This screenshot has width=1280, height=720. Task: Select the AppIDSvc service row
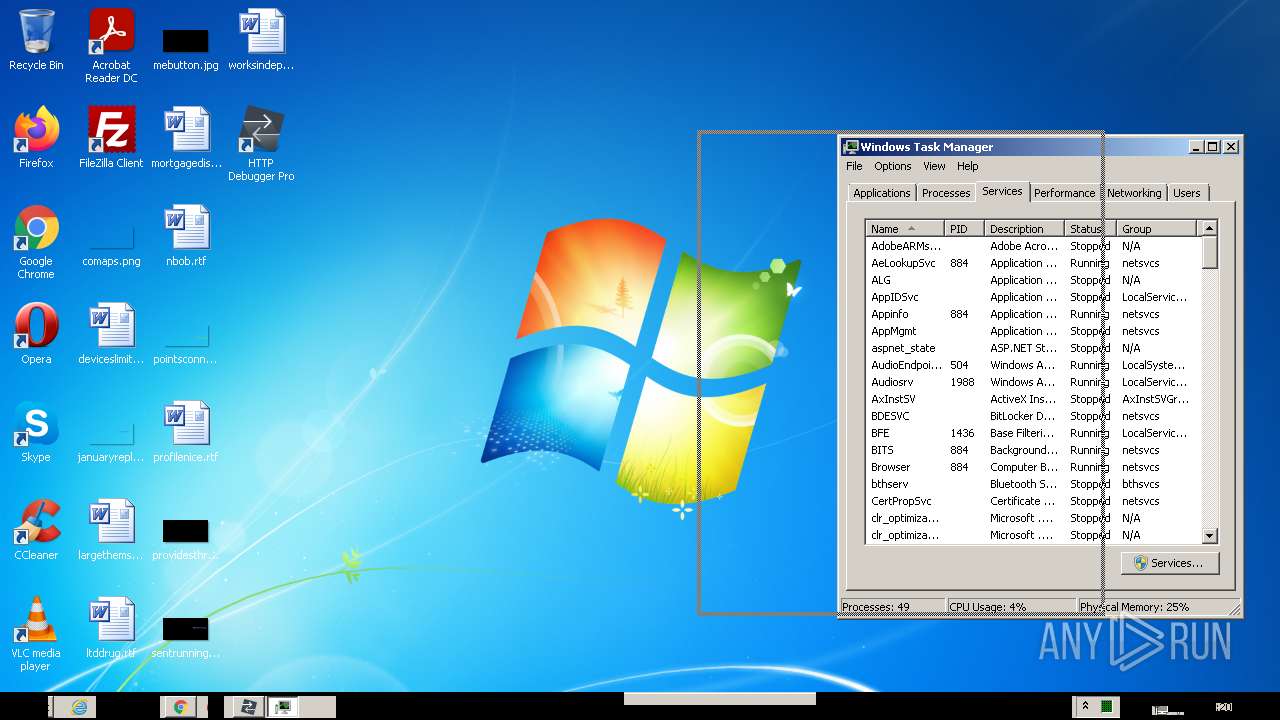tap(1033, 297)
